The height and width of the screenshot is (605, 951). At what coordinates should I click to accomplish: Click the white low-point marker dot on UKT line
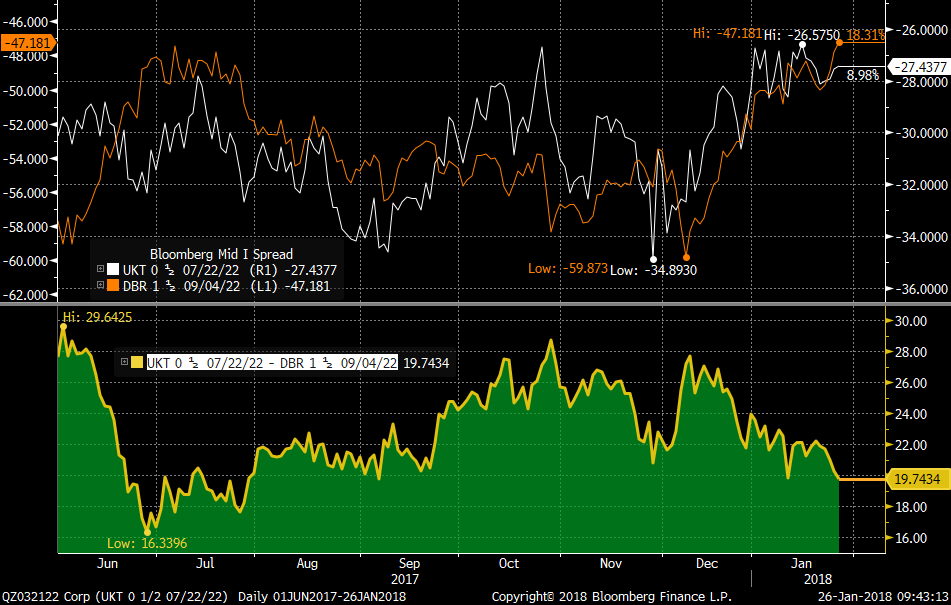pos(653,259)
